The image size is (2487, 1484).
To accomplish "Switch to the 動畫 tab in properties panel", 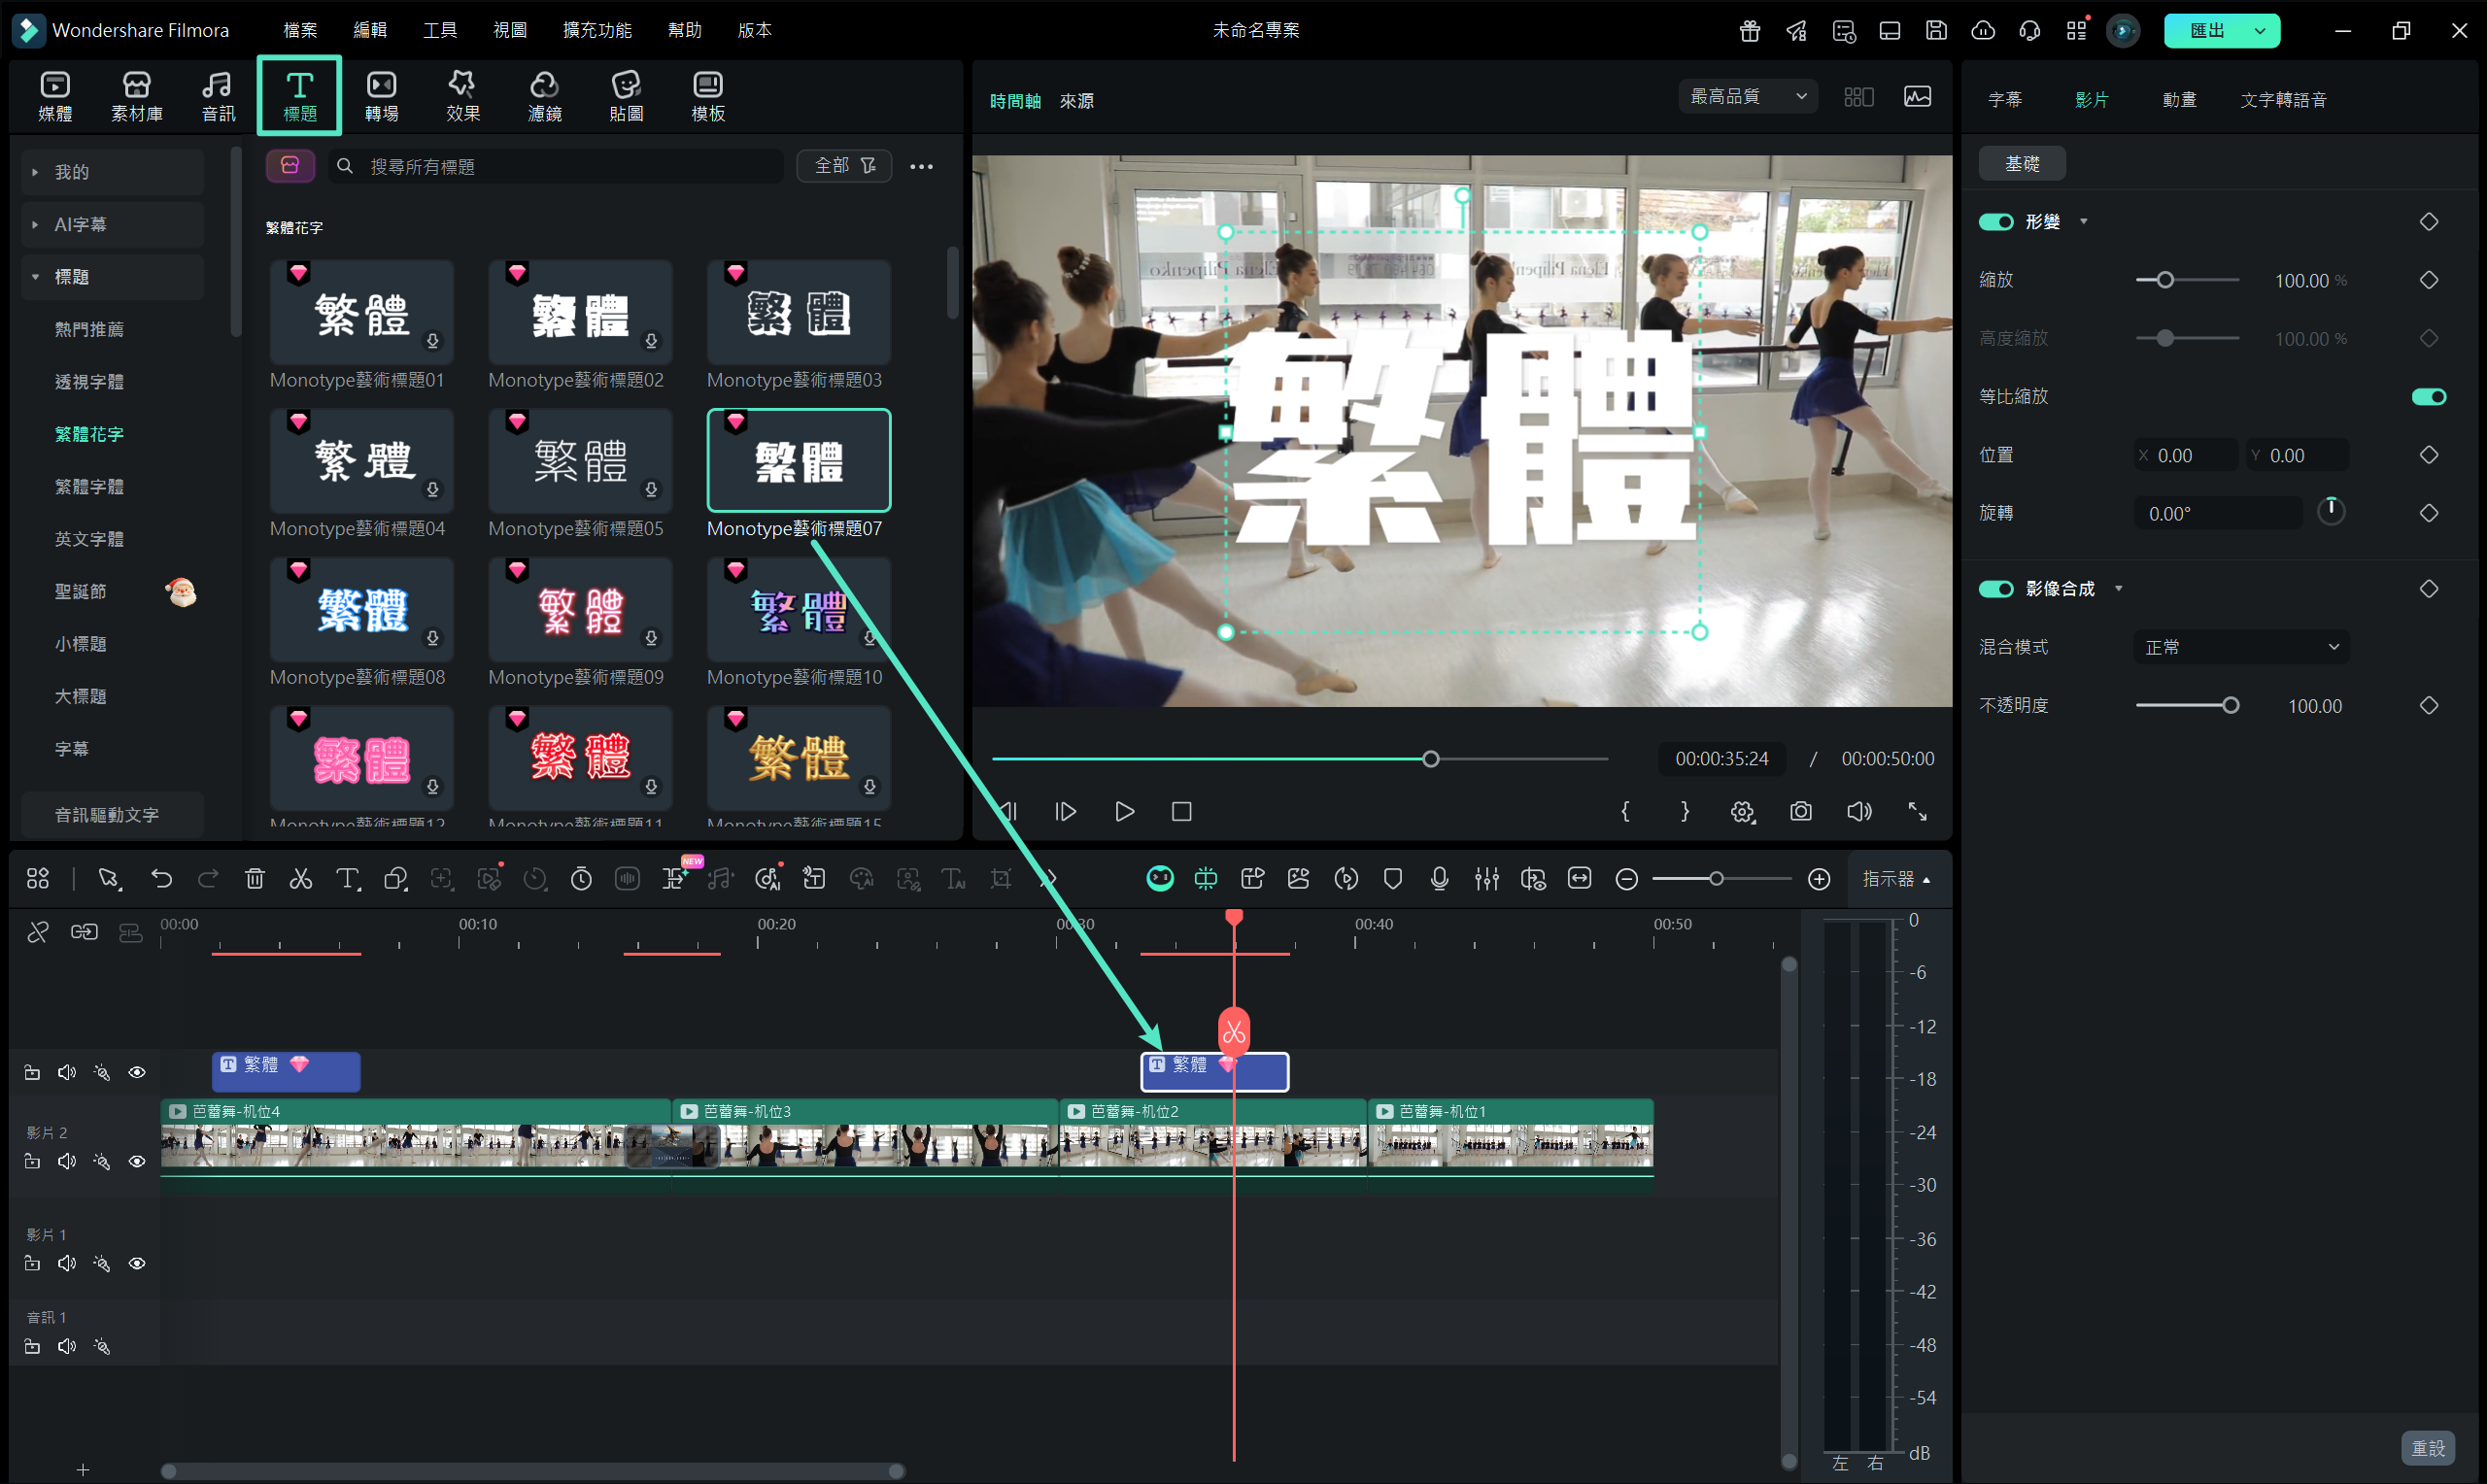I will 2179,100.
